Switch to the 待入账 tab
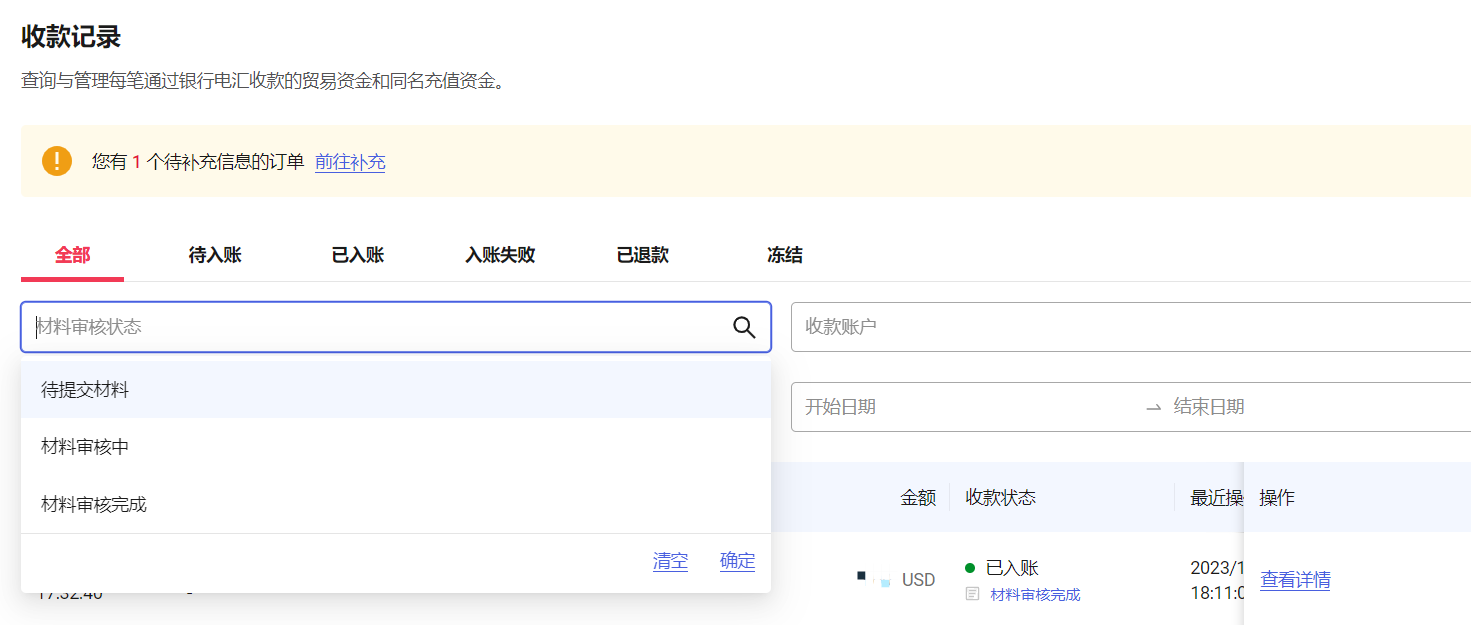The width and height of the screenshot is (1471, 625). pyautogui.click(x=214, y=255)
